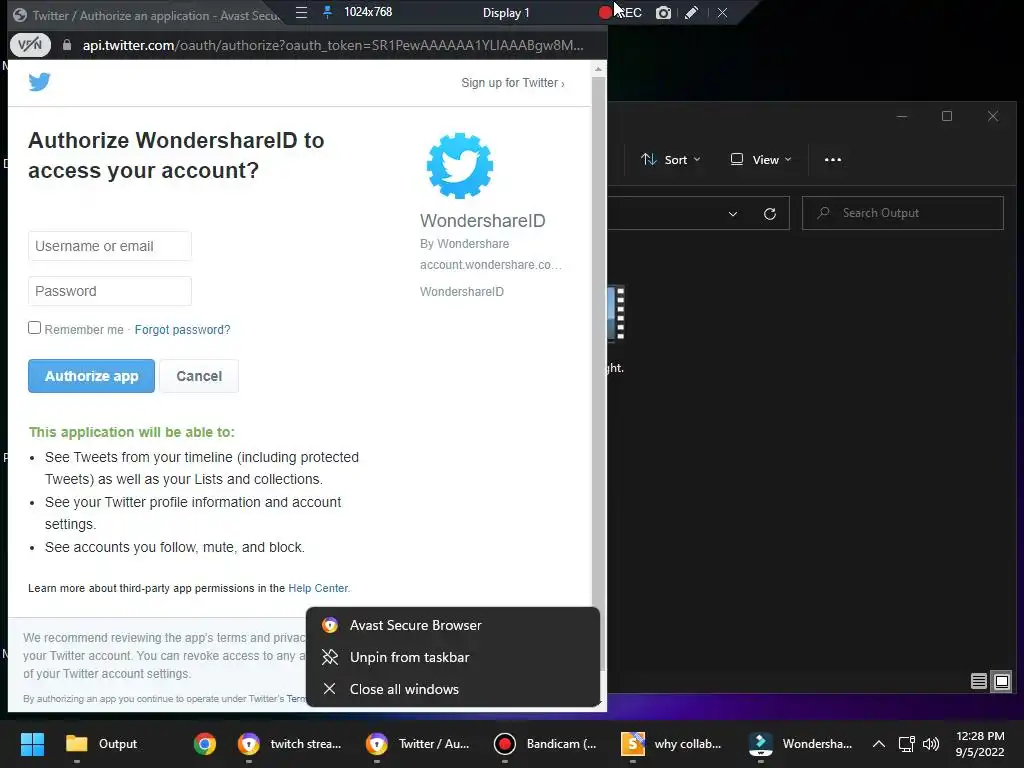Viewport: 1024px width, 768px height.
Task: Switch to Output folder taskbar item
Action: 102,744
